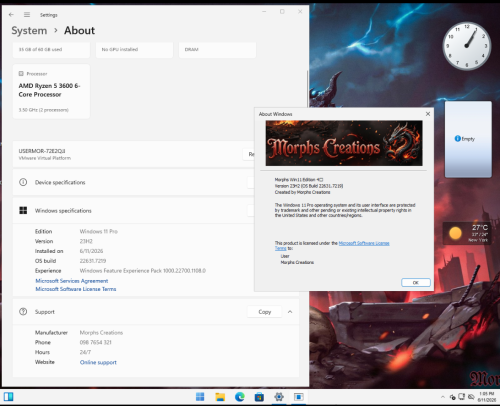The width and height of the screenshot is (500, 406).
Task: Open Microsoft Services Agreement link
Action: point(72,281)
